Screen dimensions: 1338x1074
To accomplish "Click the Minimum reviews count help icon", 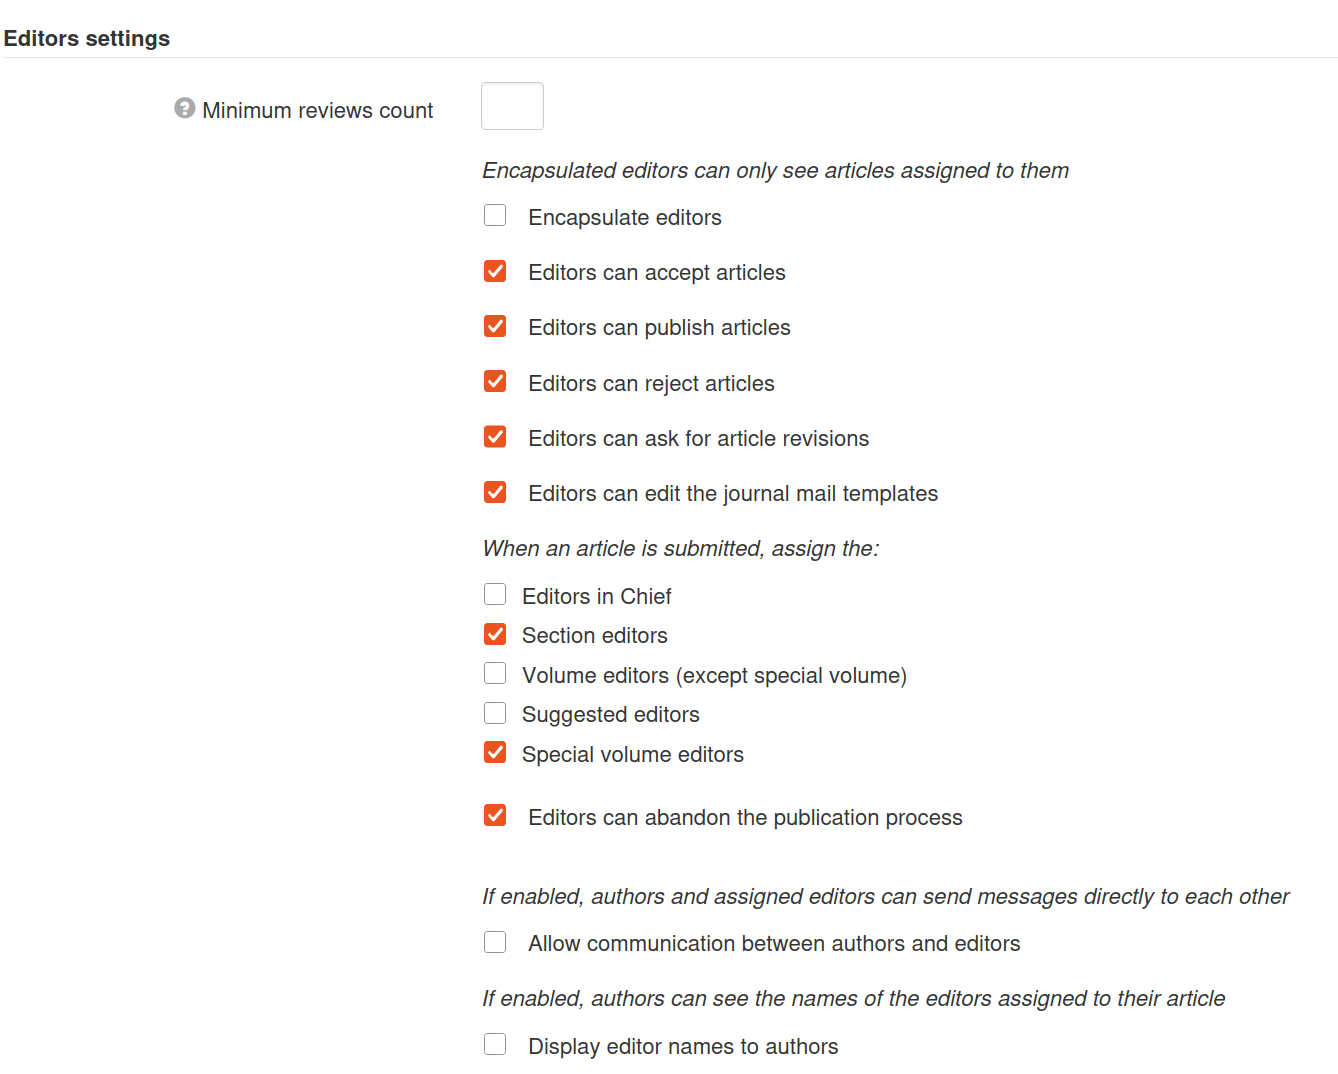I will point(184,108).
